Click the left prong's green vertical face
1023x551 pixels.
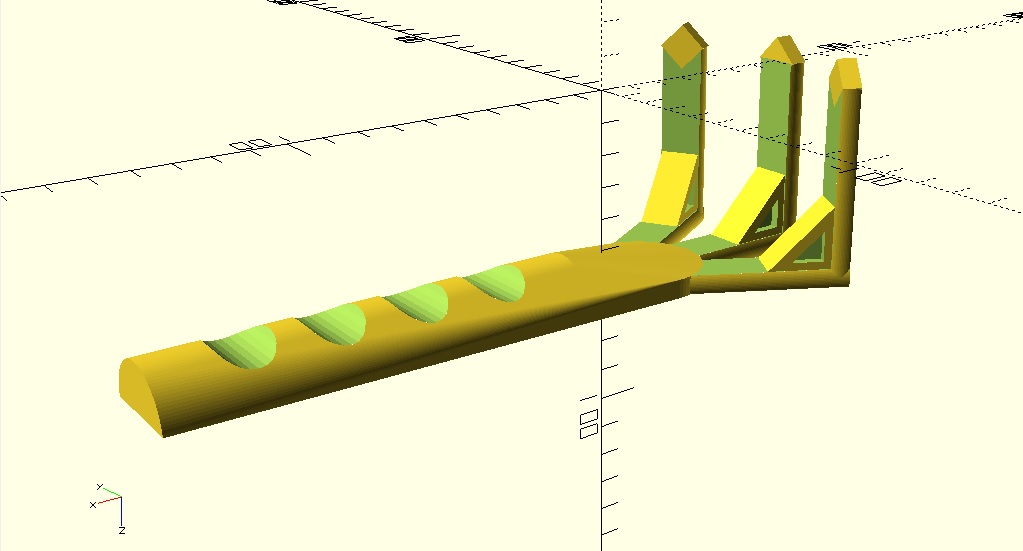coord(682,110)
